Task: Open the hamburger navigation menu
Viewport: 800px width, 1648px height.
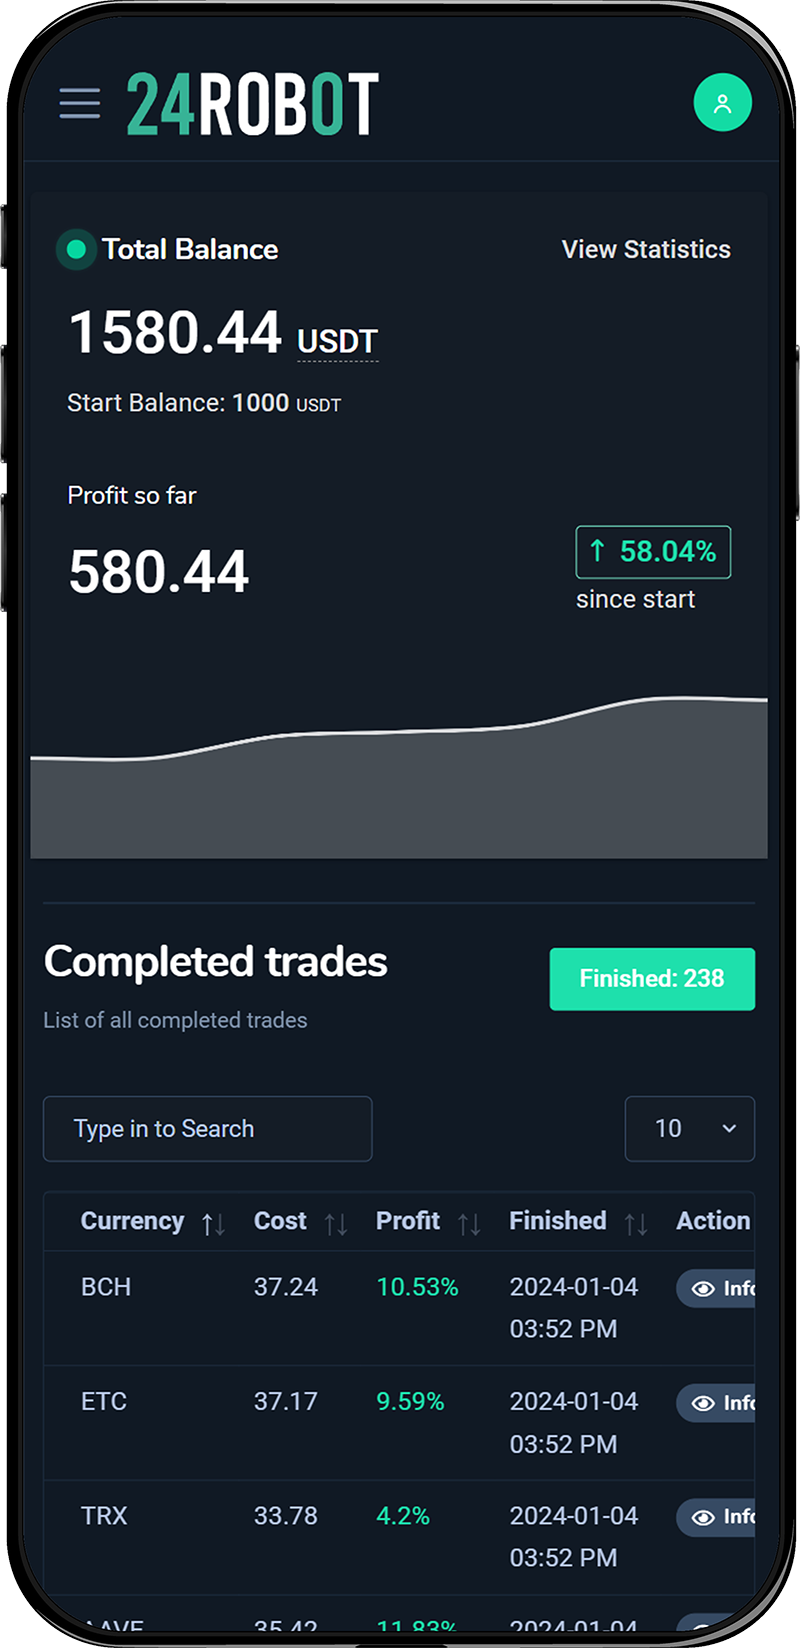Action: [79, 103]
